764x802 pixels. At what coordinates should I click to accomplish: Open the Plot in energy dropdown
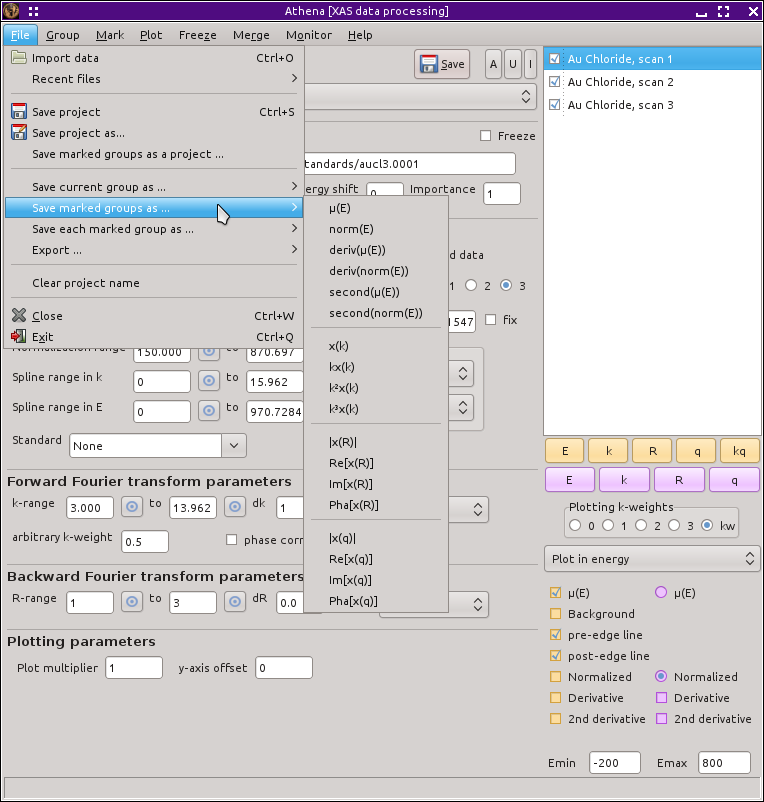(652, 559)
